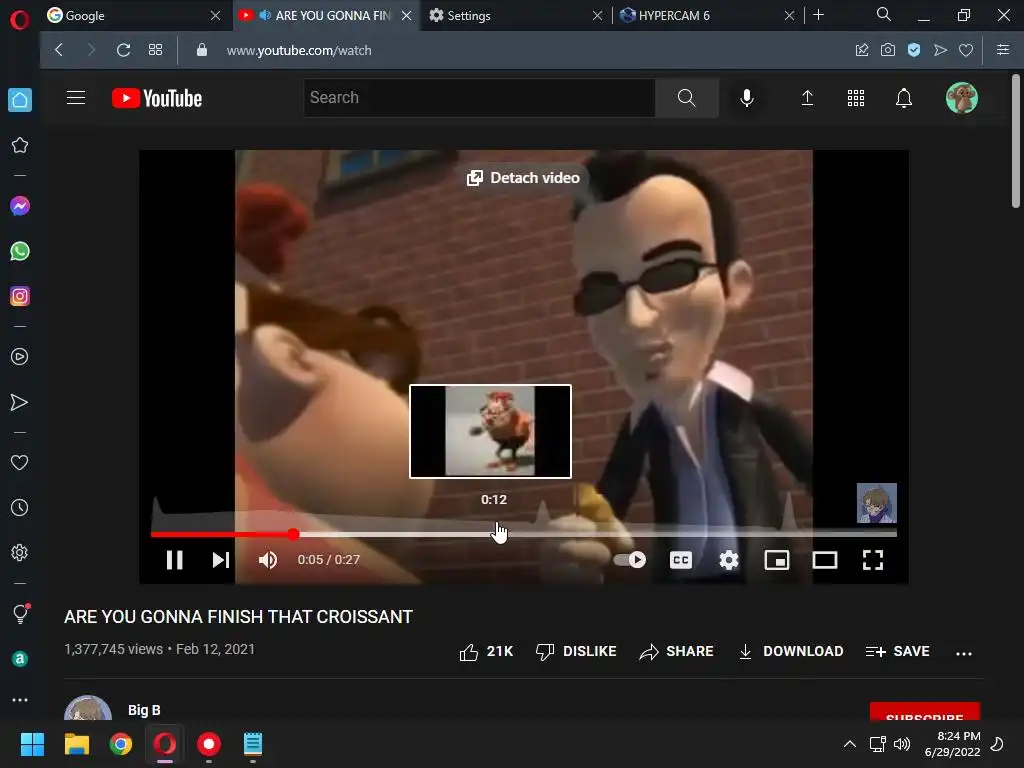Click the YouTube Search field

479,98
